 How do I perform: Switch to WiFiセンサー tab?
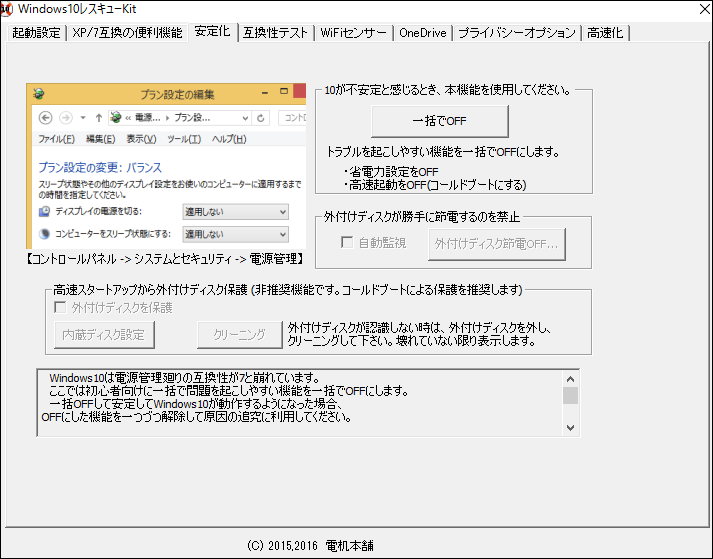pos(353,33)
